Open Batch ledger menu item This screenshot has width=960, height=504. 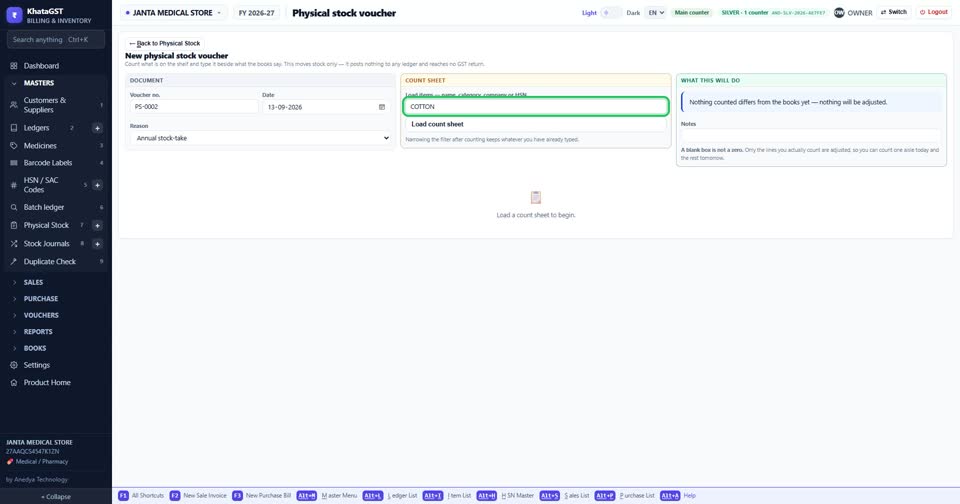click(x=56, y=207)
